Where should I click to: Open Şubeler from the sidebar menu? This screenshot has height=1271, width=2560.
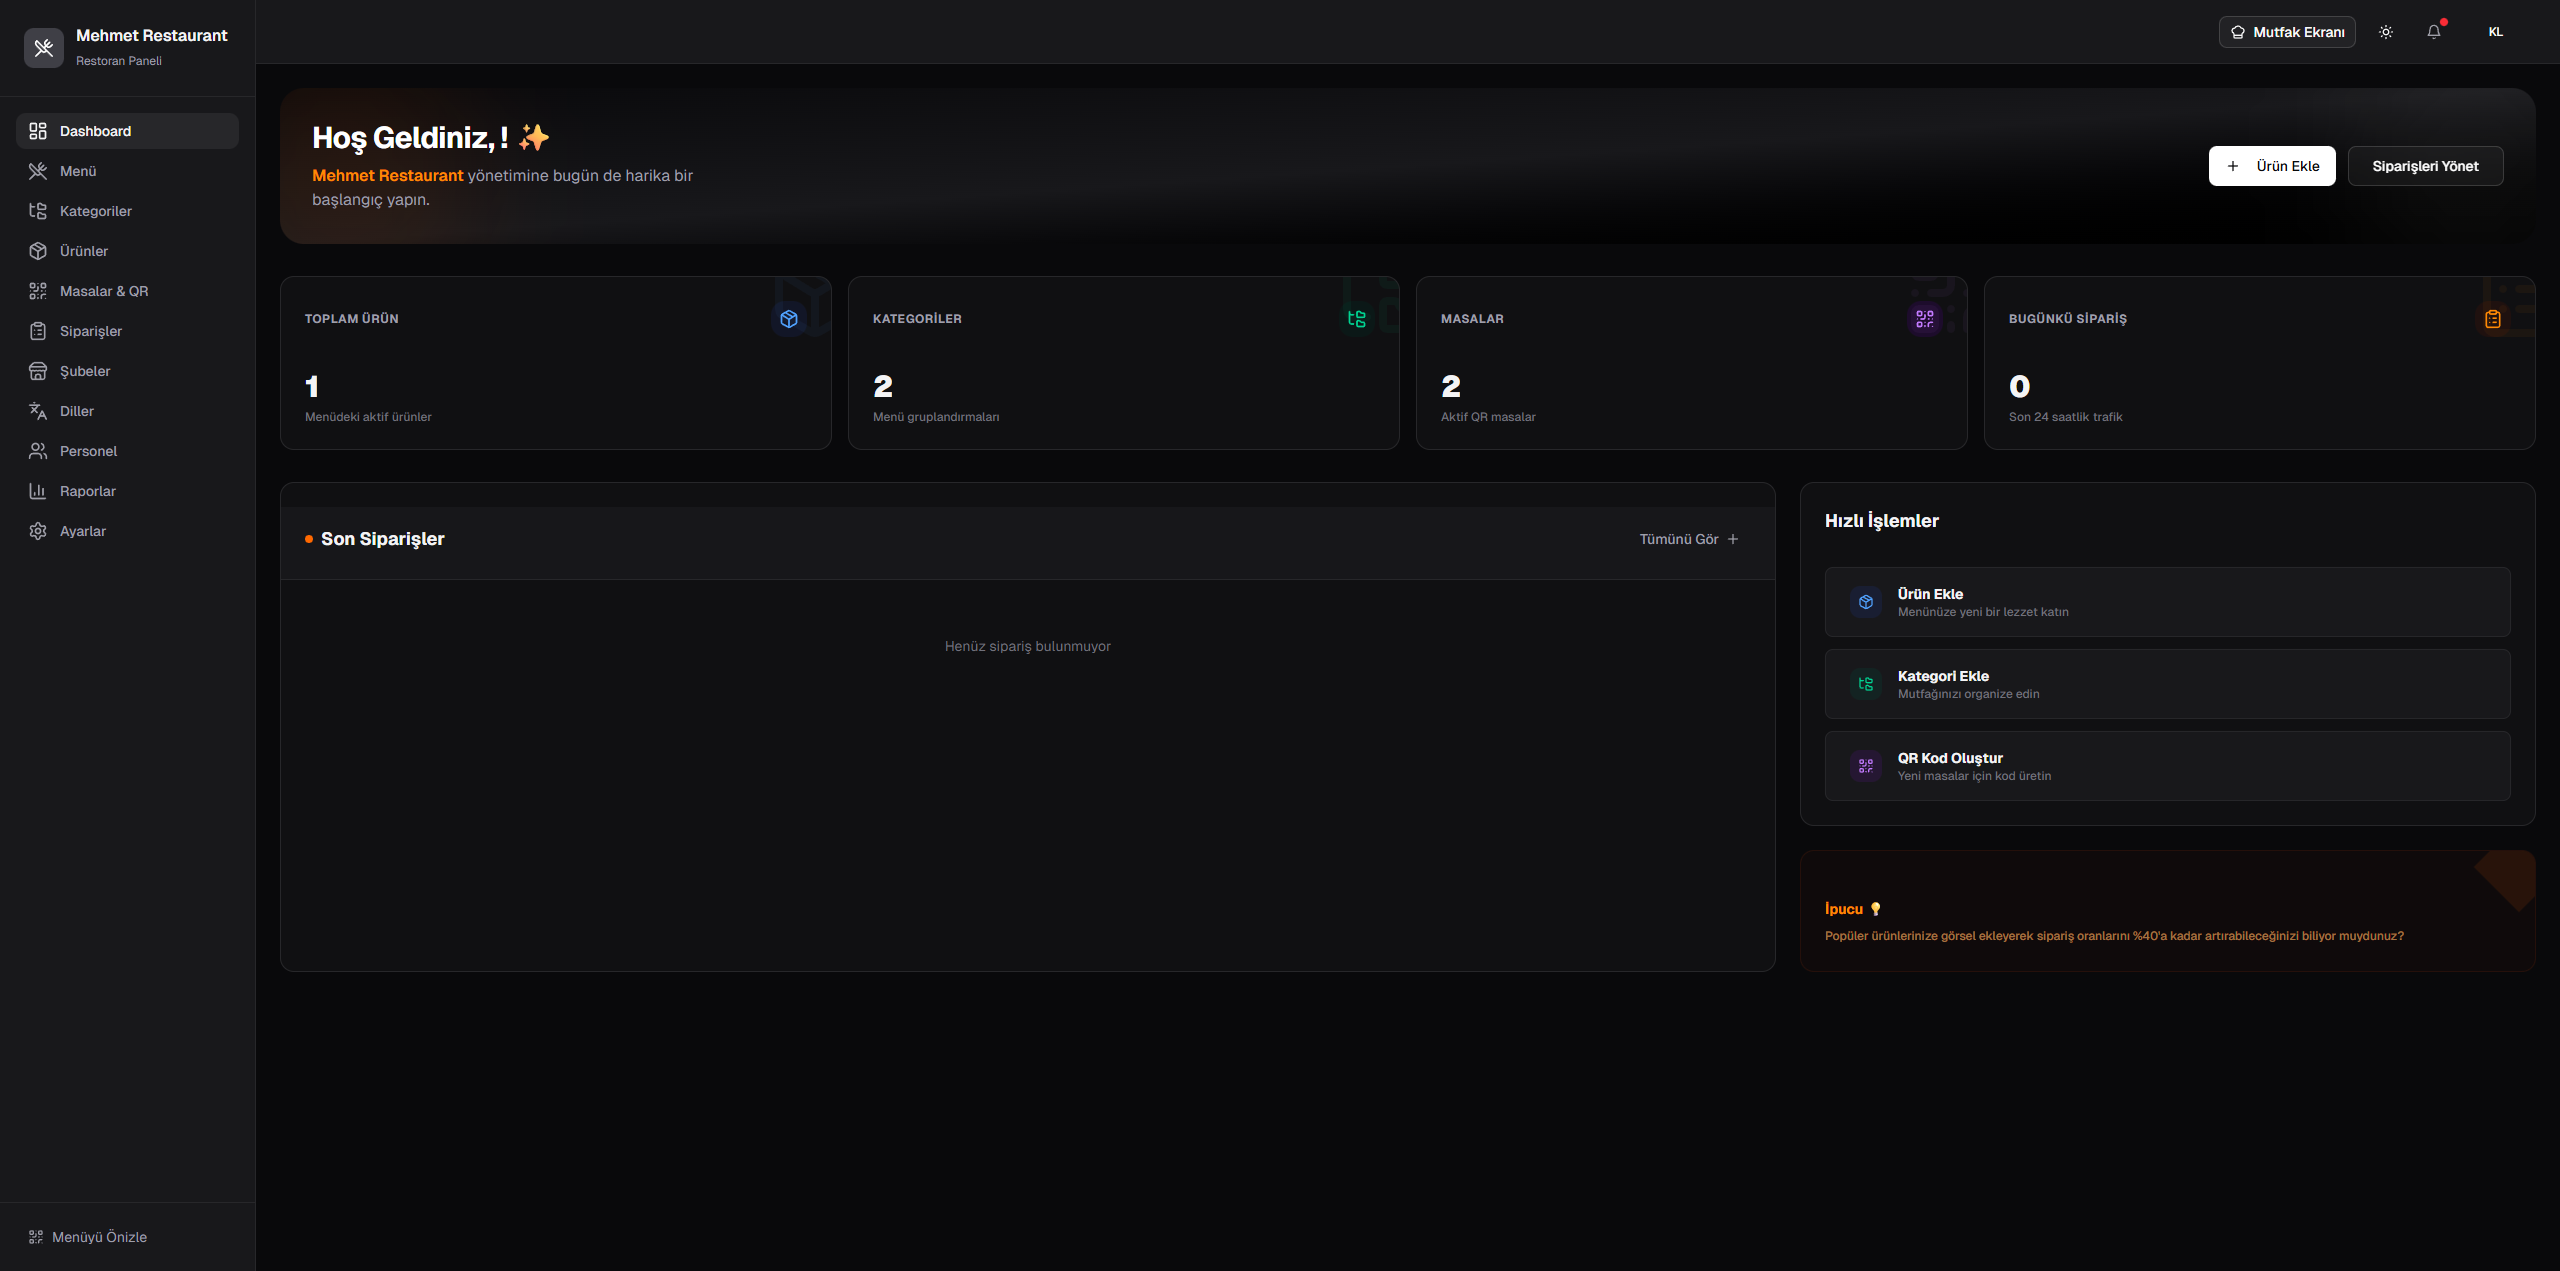[38, 371]
